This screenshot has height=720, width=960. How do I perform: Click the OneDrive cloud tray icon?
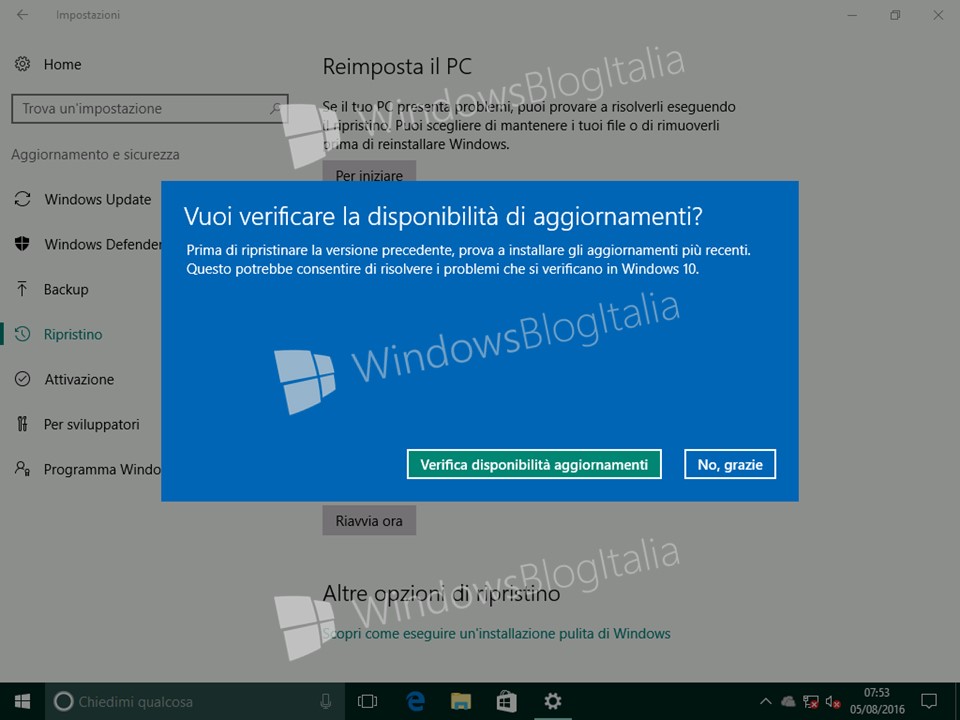[x=788, y=702]
